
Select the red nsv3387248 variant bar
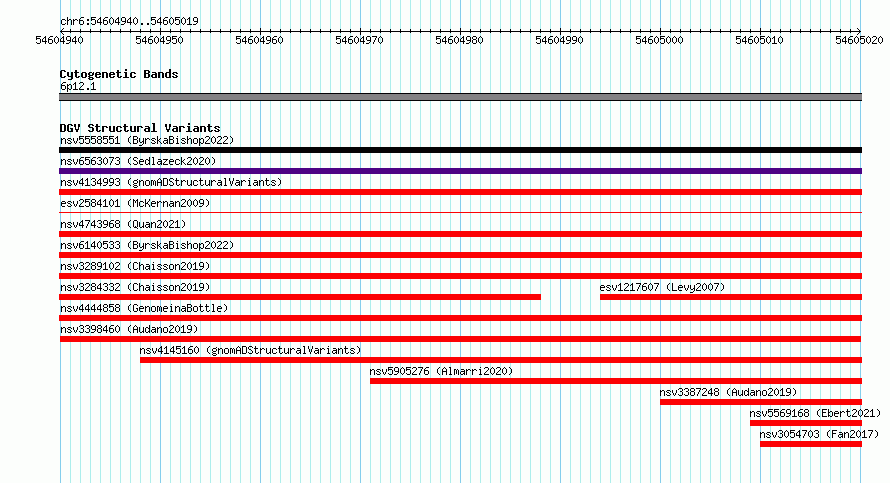point(761,402)
